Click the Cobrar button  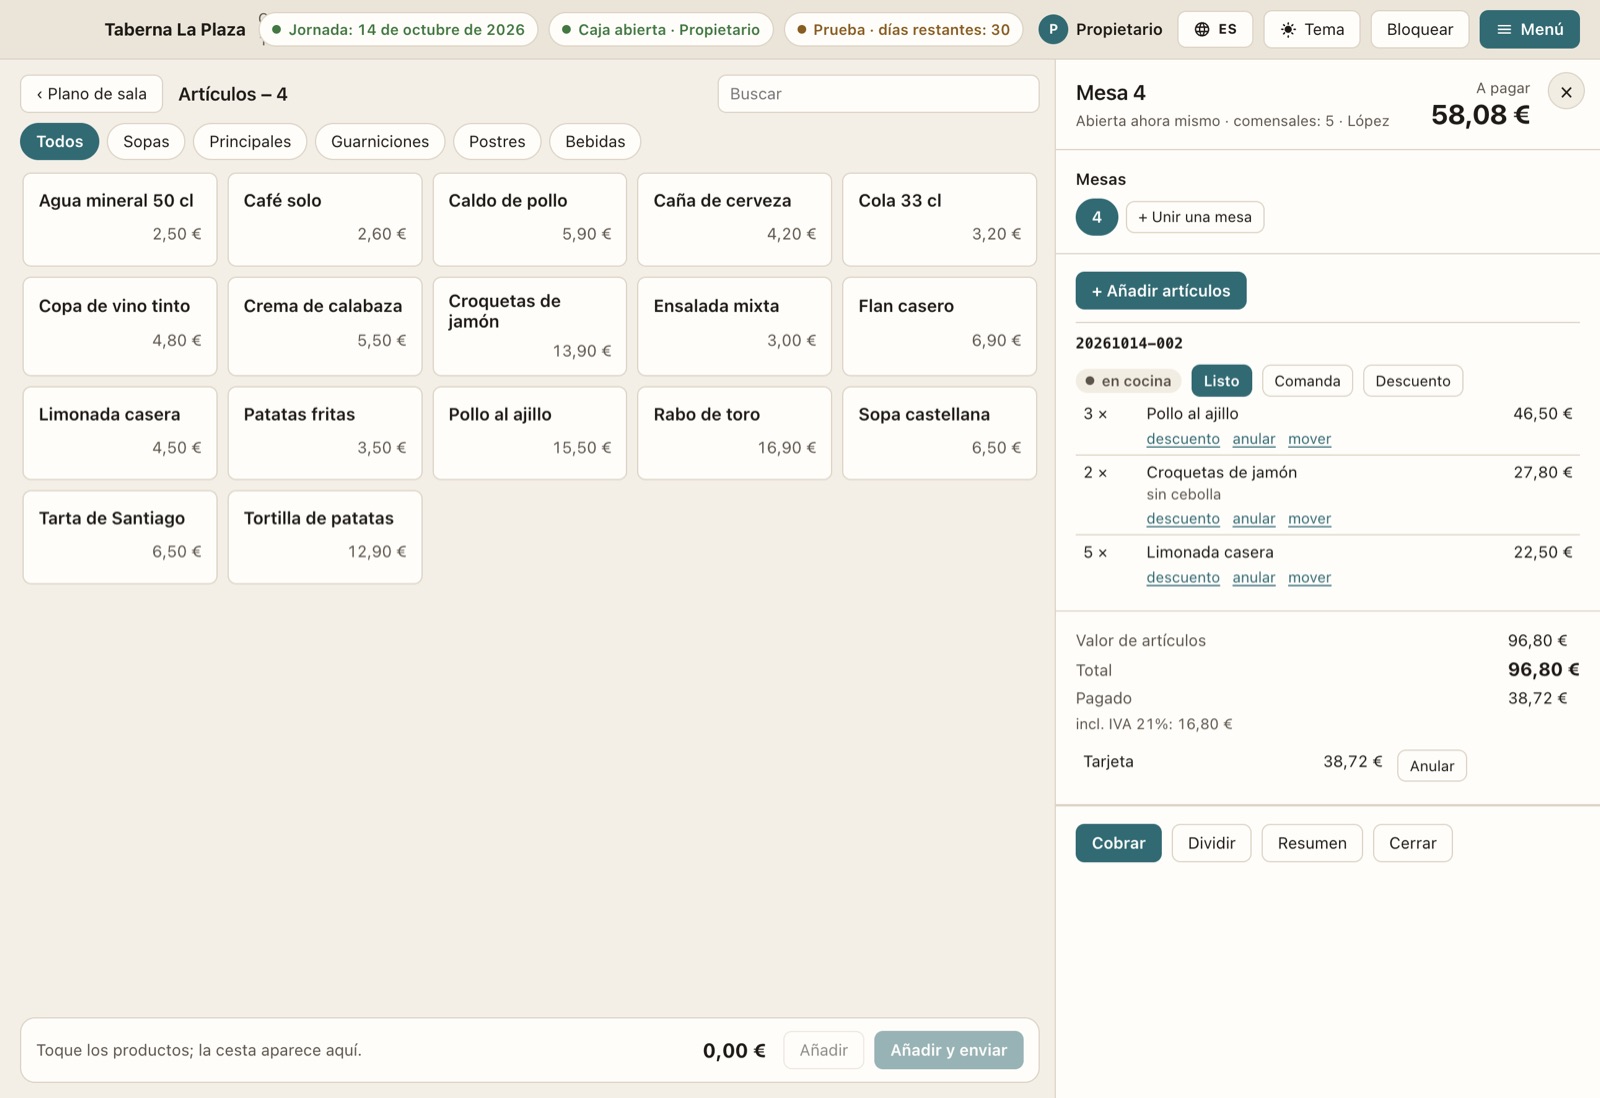(1118, 843)
